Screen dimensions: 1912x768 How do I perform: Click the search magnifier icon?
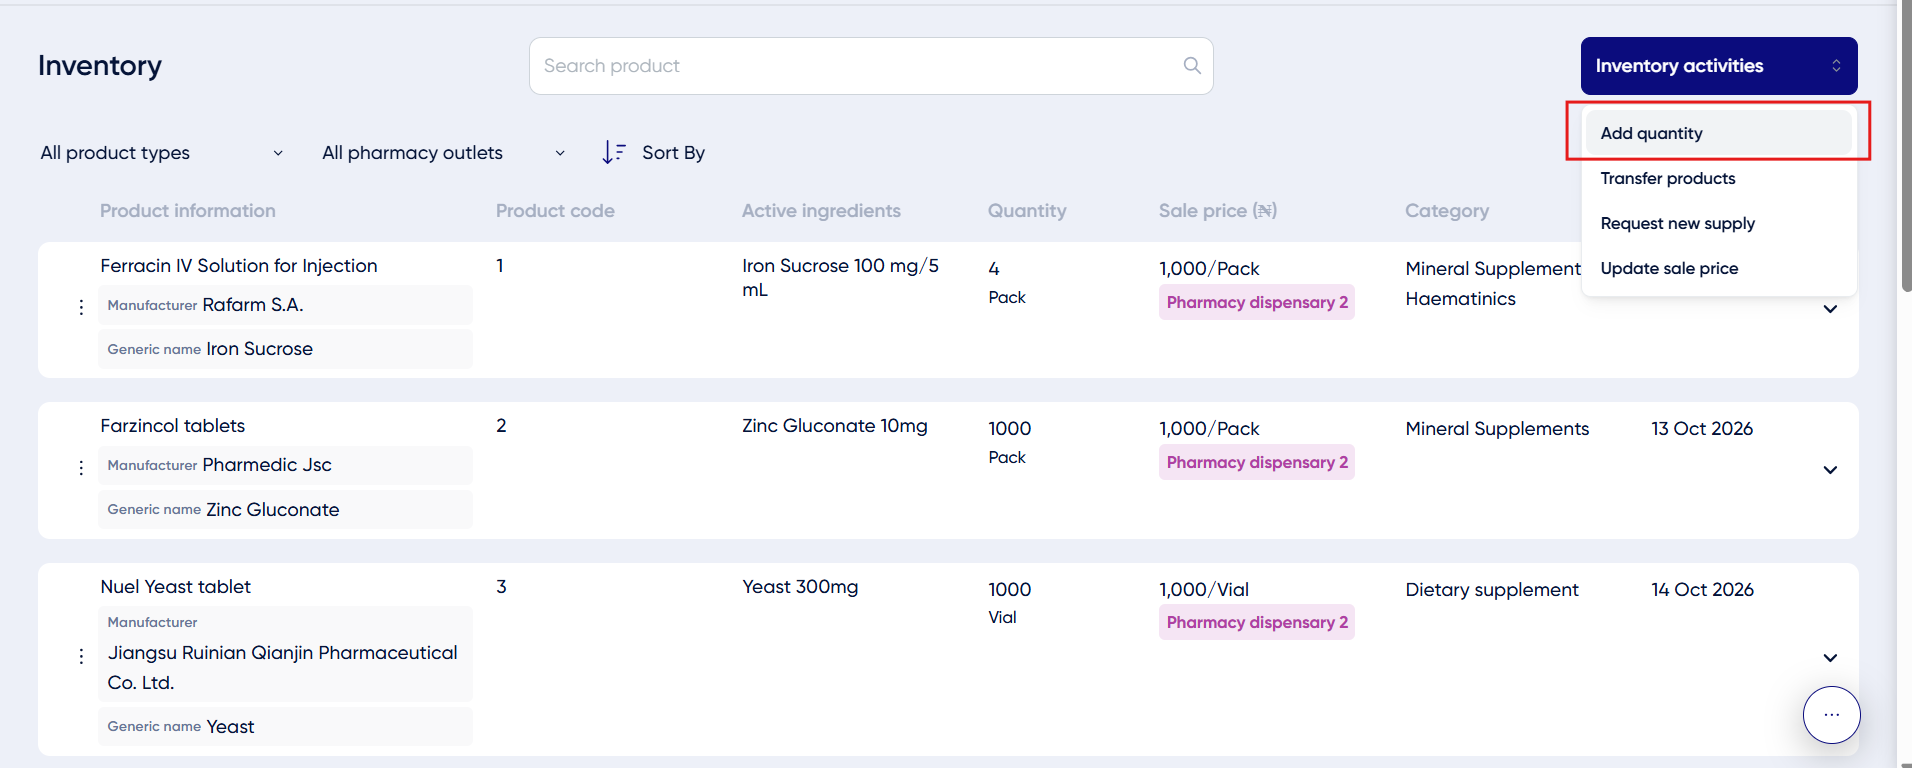point(1192,65)
